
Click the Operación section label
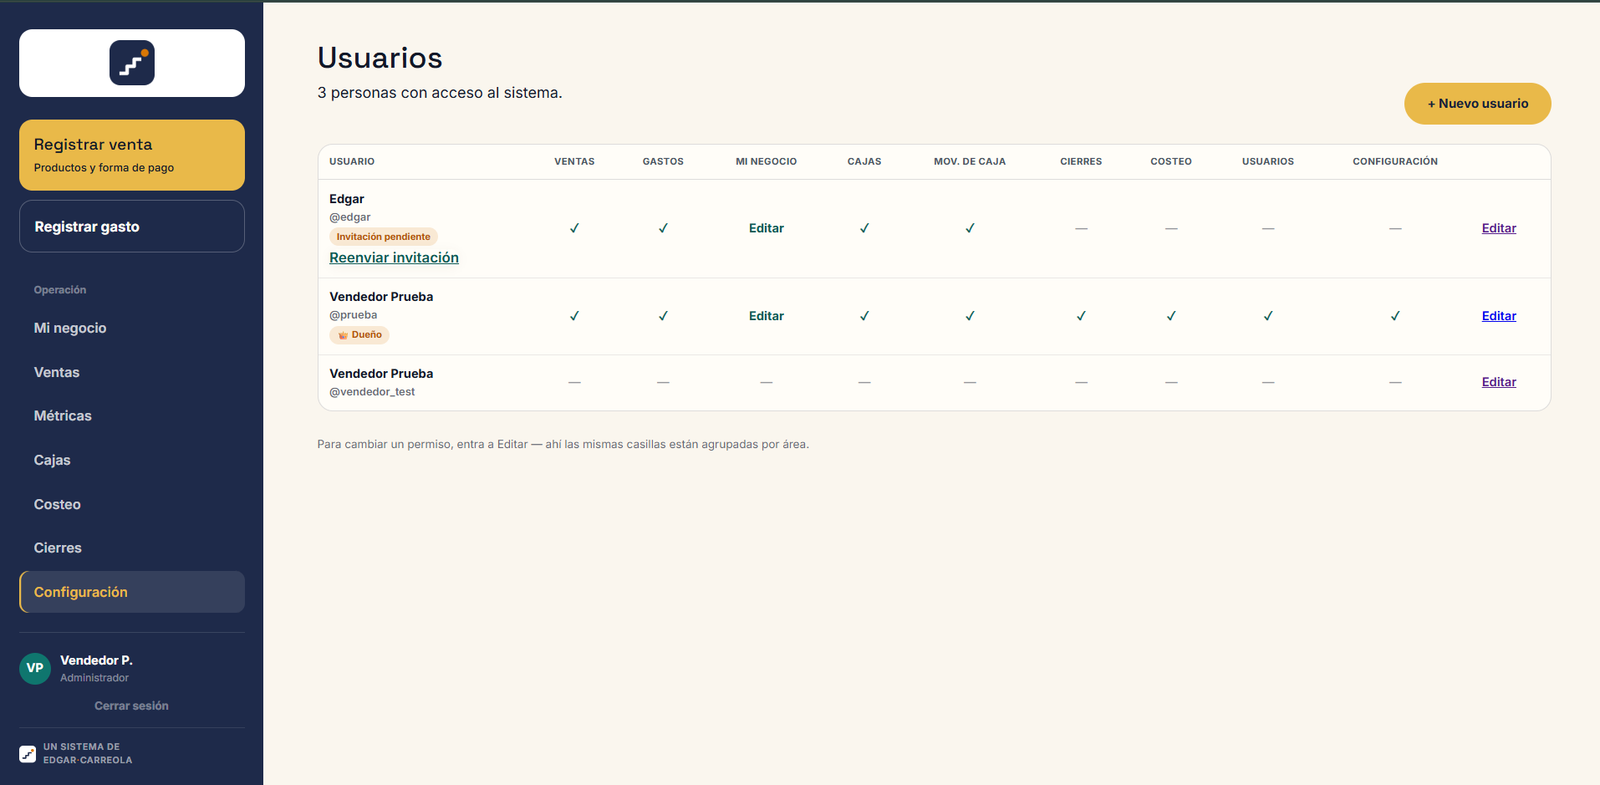click(60, 290)
